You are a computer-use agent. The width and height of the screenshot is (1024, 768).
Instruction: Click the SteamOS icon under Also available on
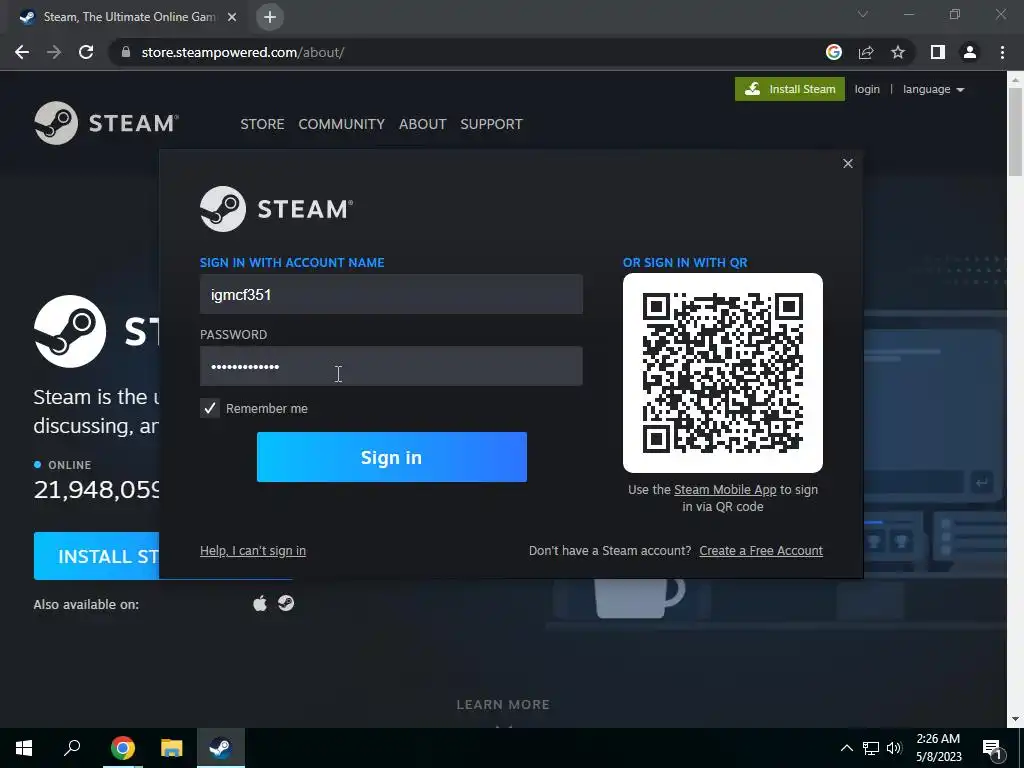[286, 603]
